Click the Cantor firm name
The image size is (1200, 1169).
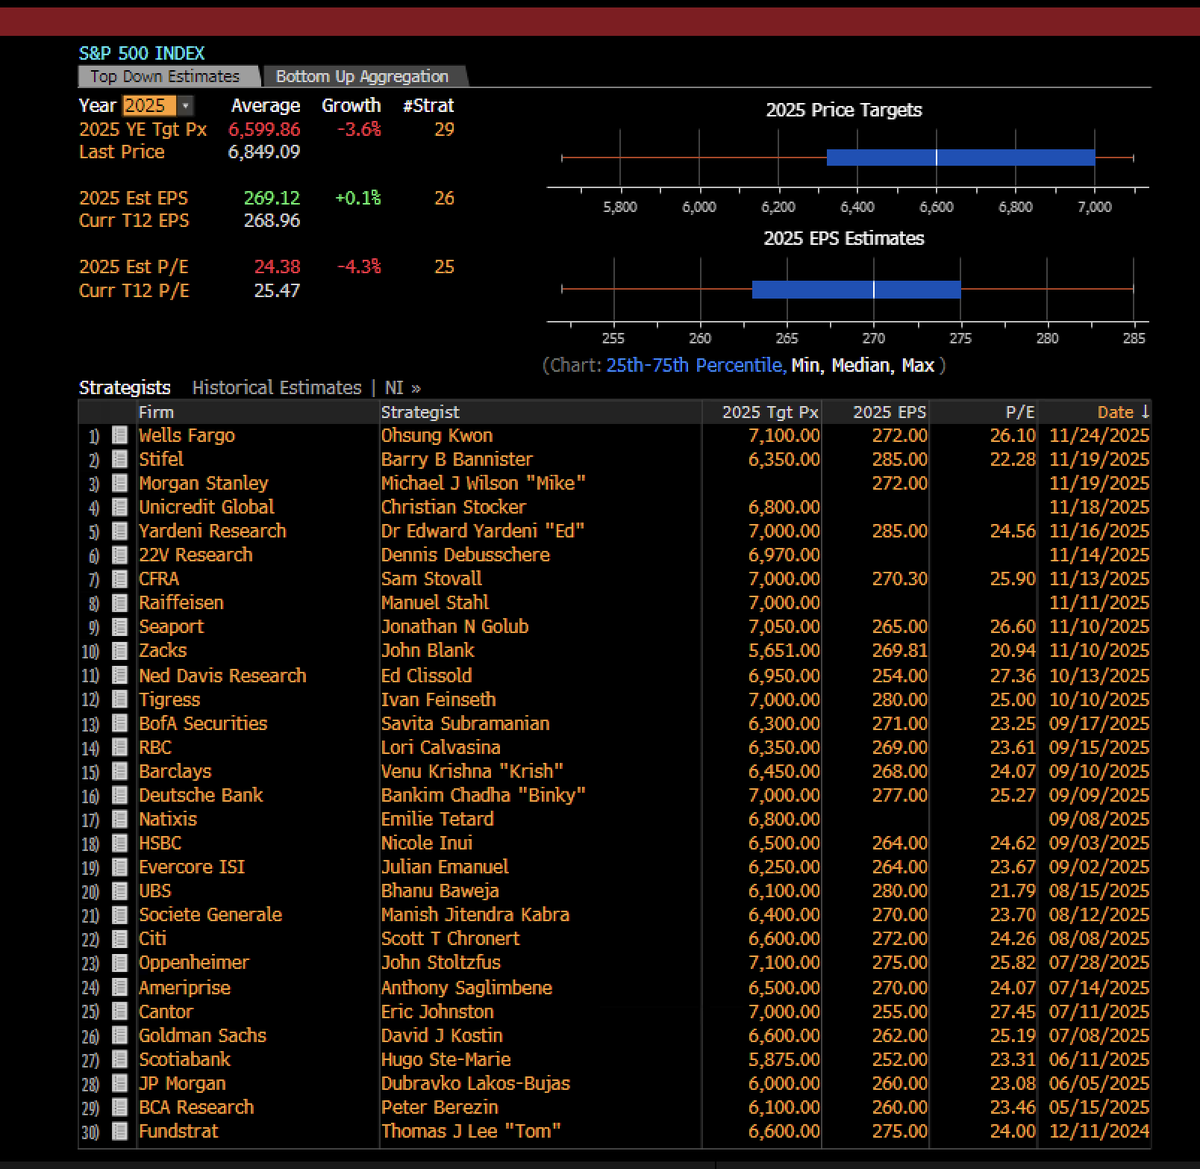167,1012
